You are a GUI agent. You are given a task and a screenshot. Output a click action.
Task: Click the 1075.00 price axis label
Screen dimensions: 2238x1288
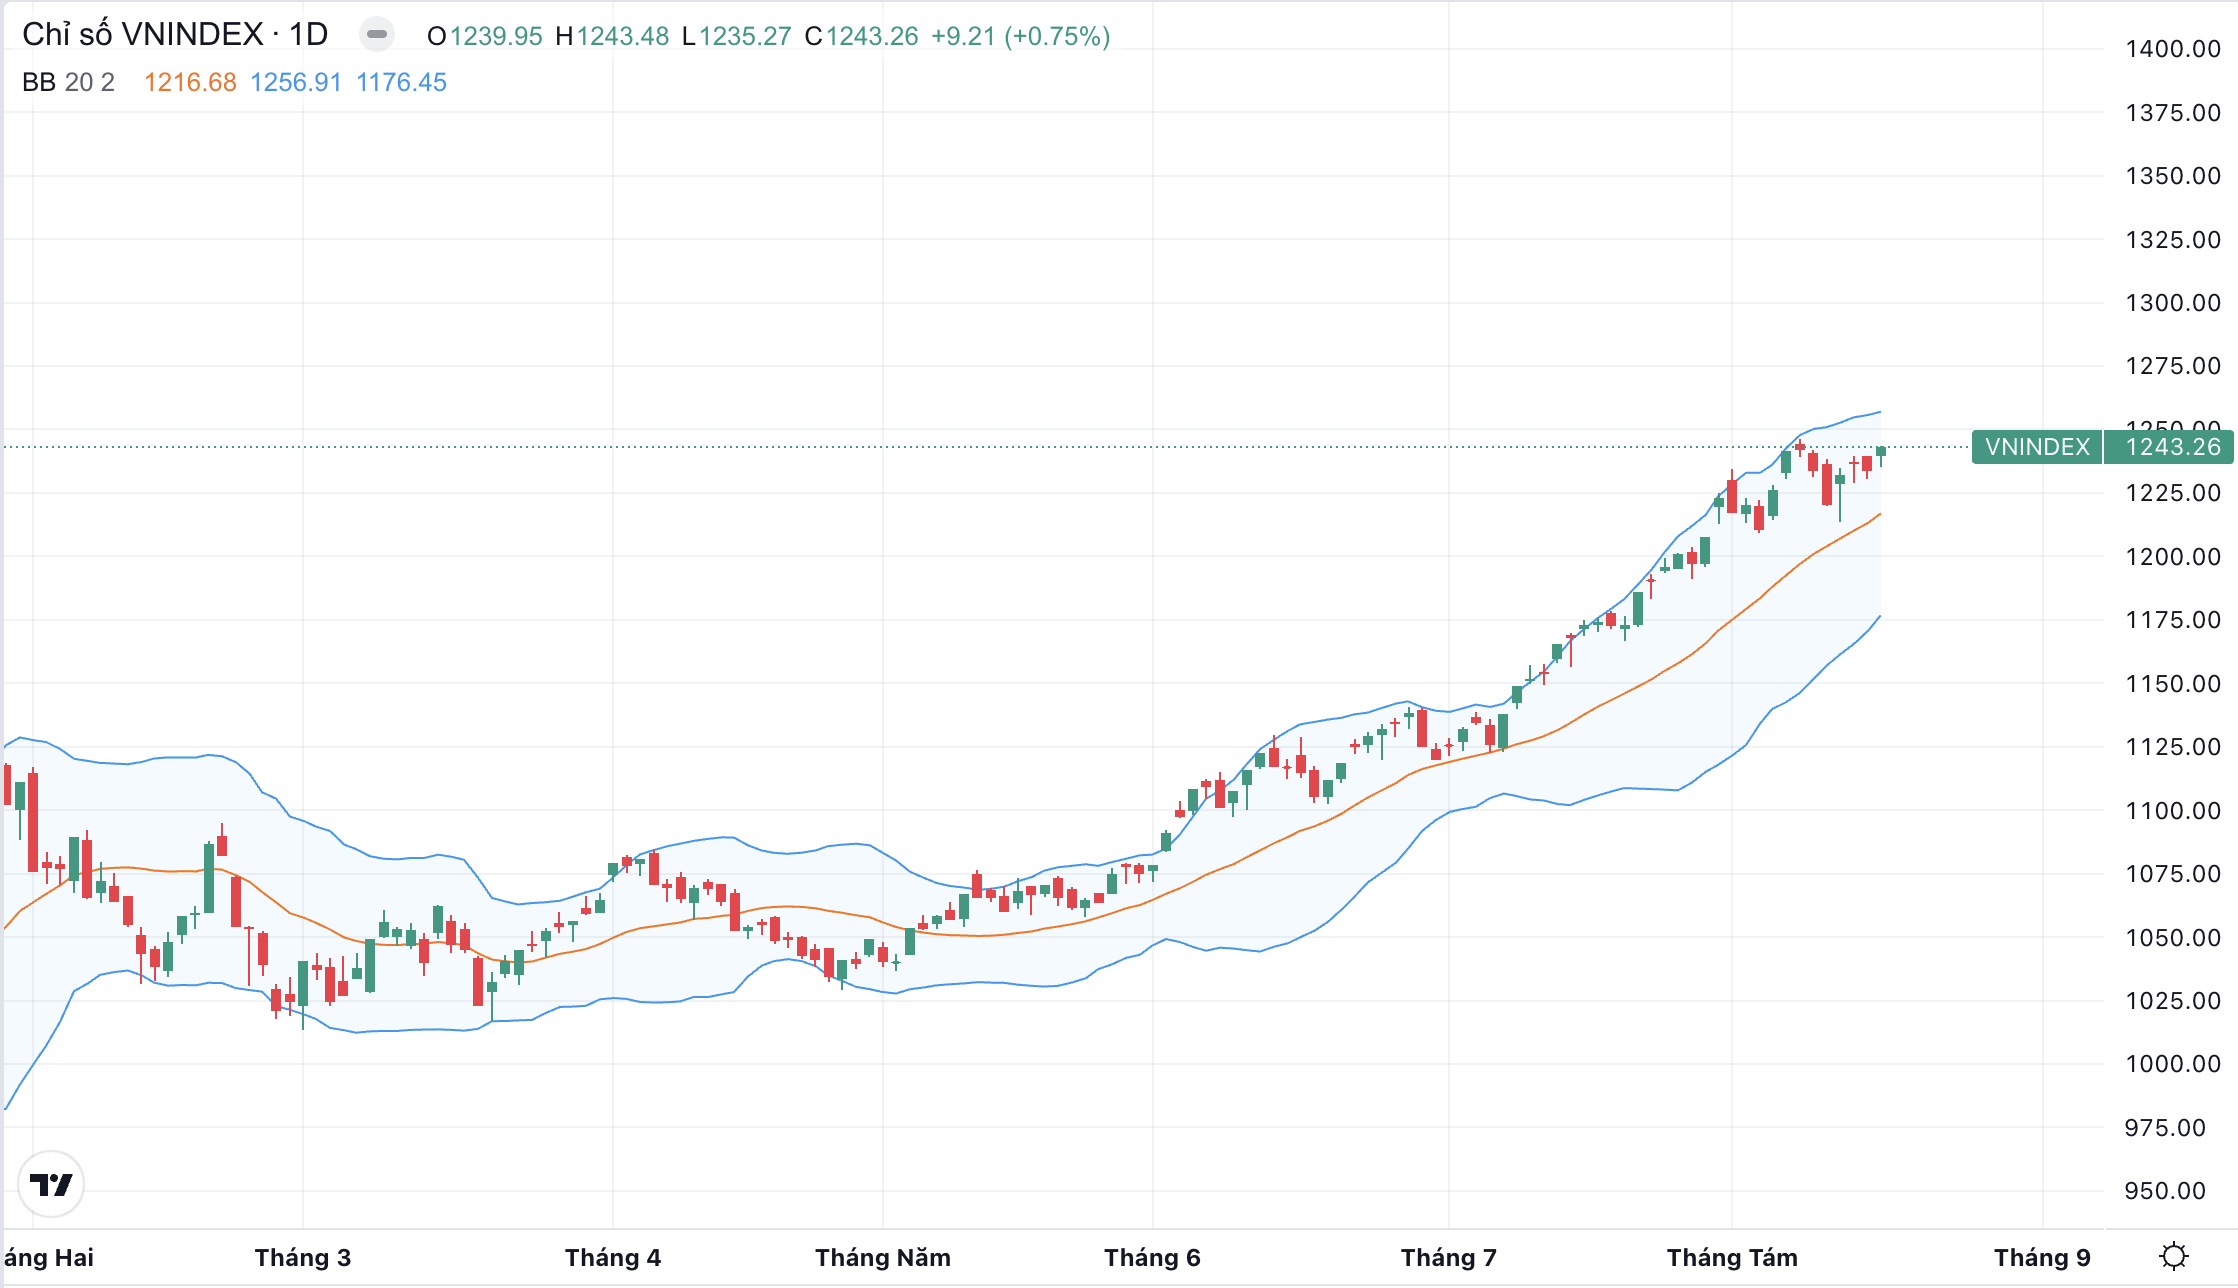[x=2173, y=873]
